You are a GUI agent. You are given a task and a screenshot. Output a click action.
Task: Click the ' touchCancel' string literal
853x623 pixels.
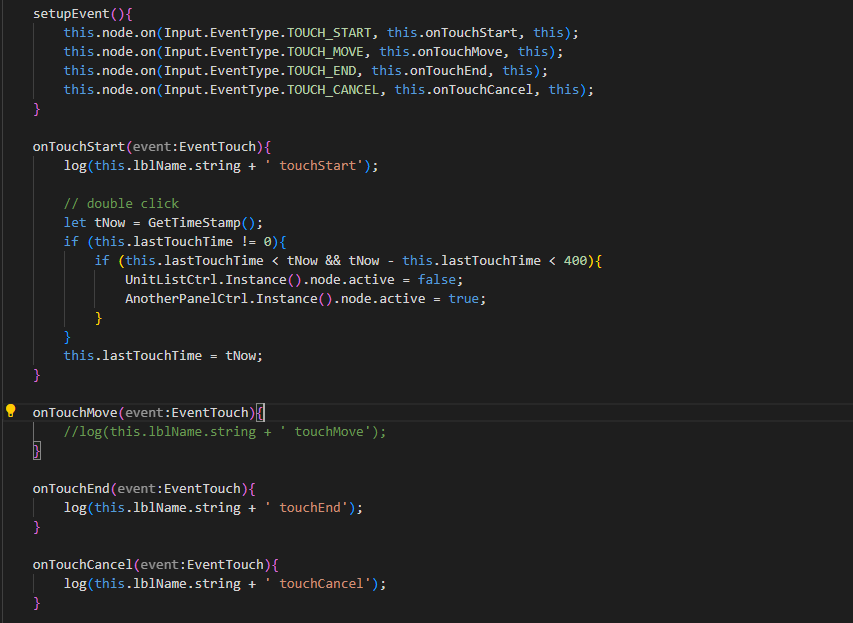click(318, 584)
